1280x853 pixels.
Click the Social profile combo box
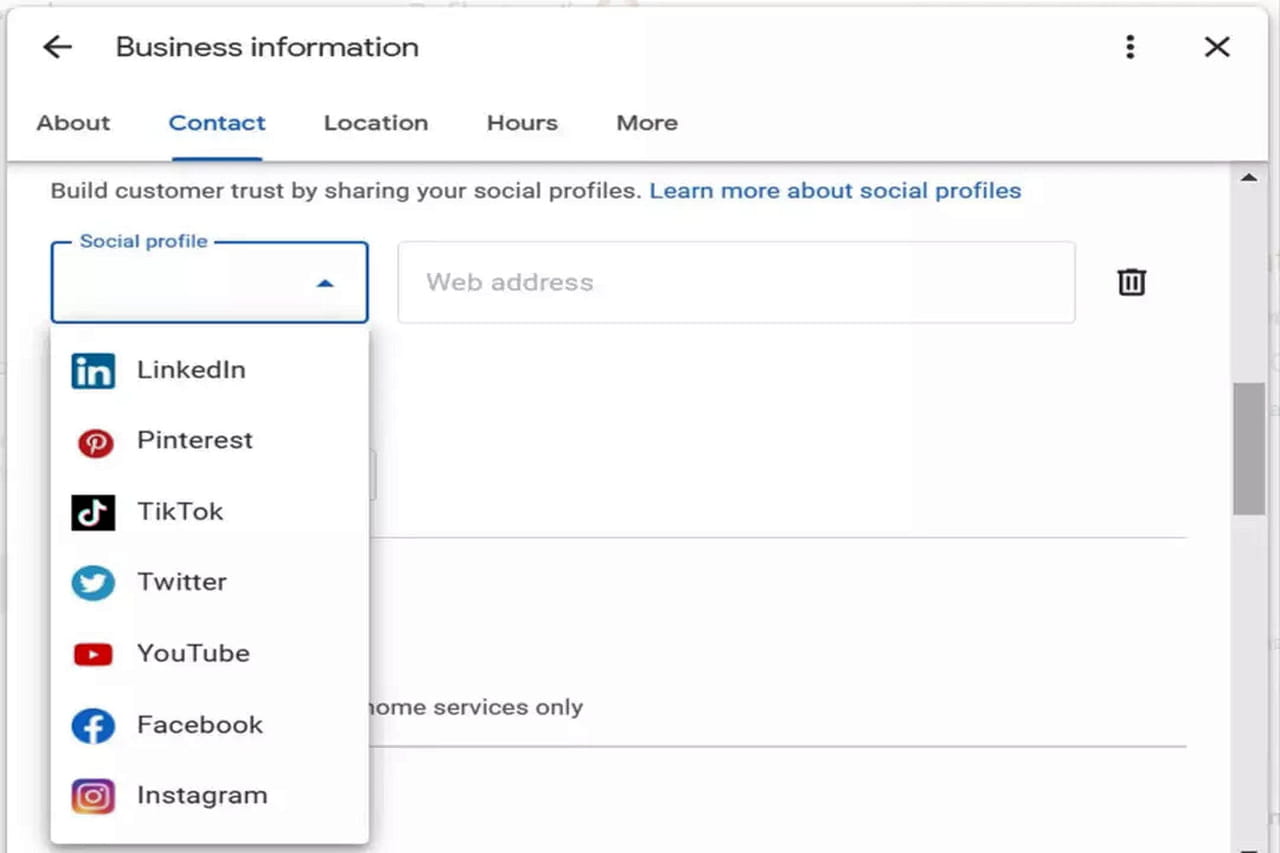[190, 283]
